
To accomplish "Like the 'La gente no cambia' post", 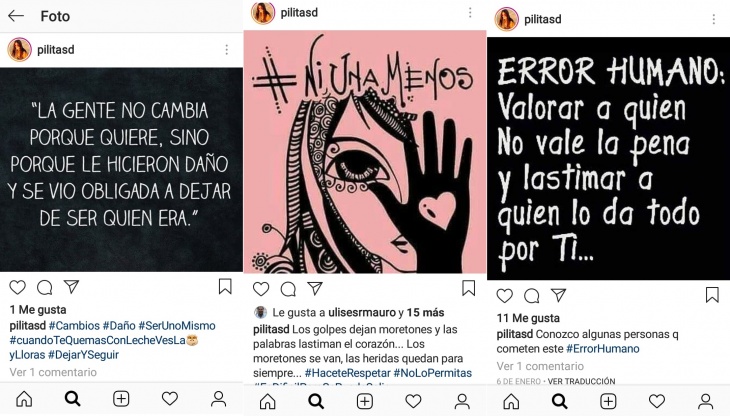I will click(18, 288).
